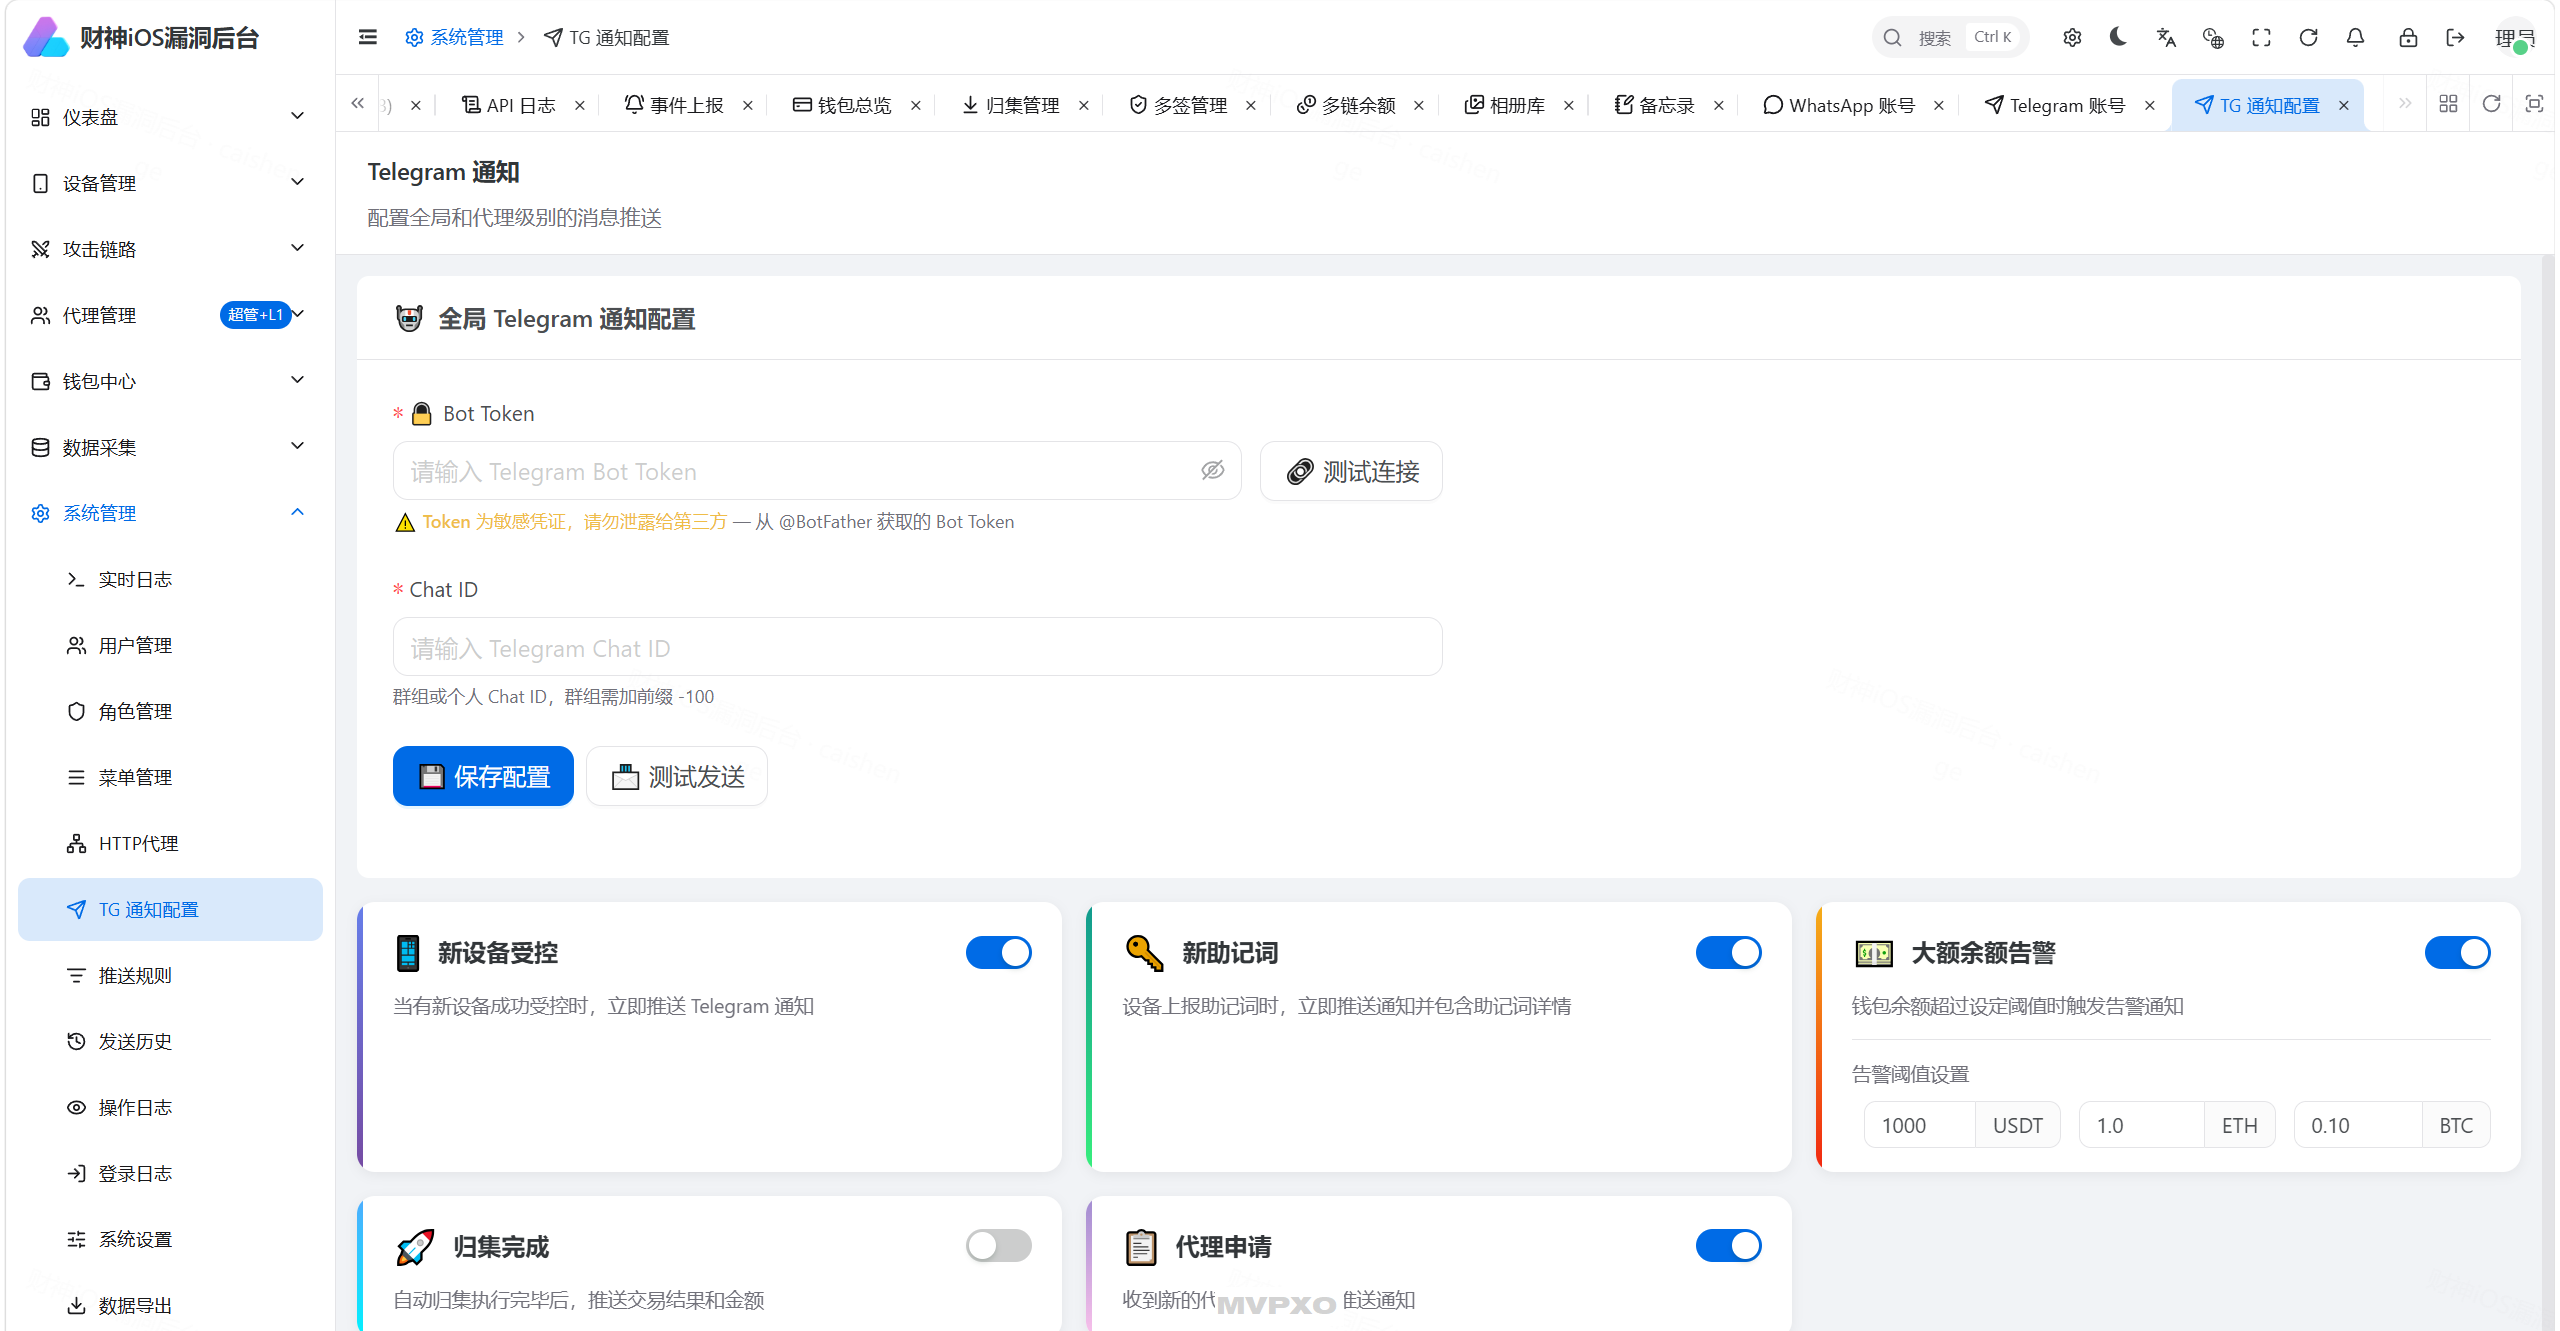This screenshot has height=1331, width=2560.
Task: Expand 钱包中心 sidebar menu
Action: [169, 381]
